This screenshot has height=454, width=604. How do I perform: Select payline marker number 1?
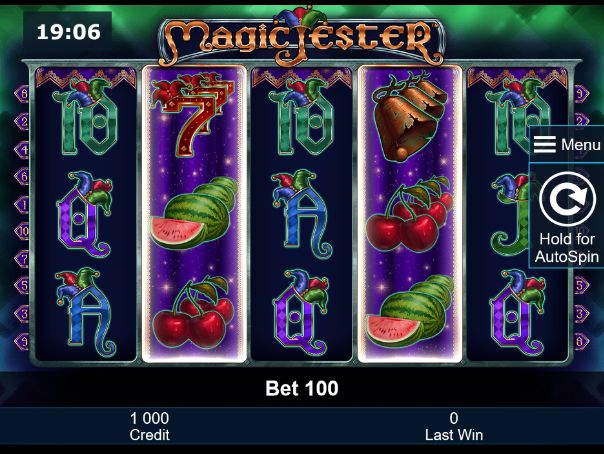pyautogui.click(x=22, y=204)
